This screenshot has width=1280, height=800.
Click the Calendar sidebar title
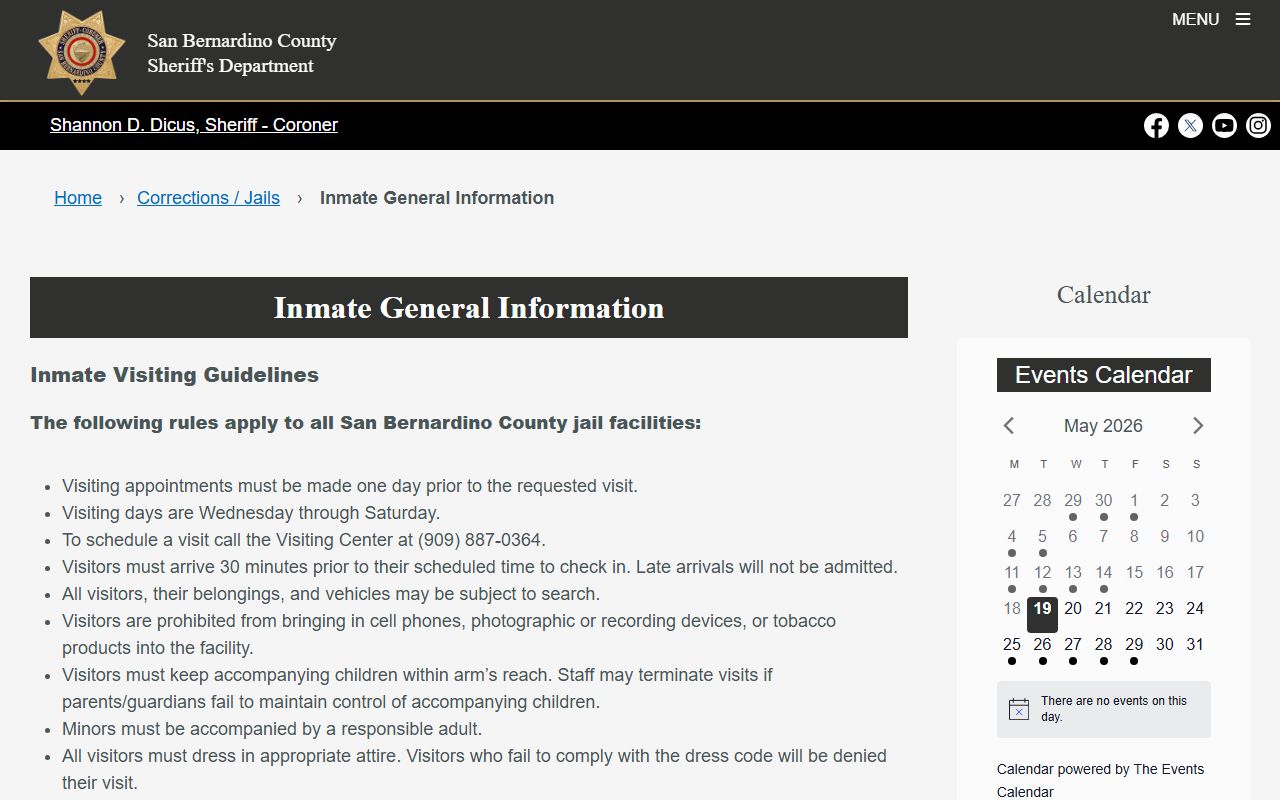[x=1104, y=295]
